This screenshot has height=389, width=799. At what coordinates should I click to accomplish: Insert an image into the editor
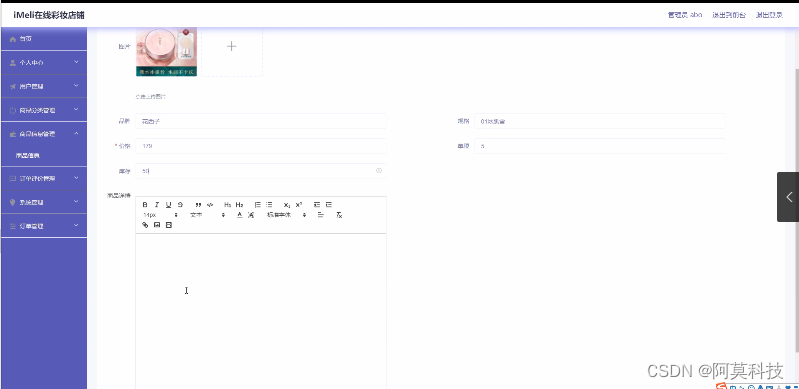click(x=157, y=225)
